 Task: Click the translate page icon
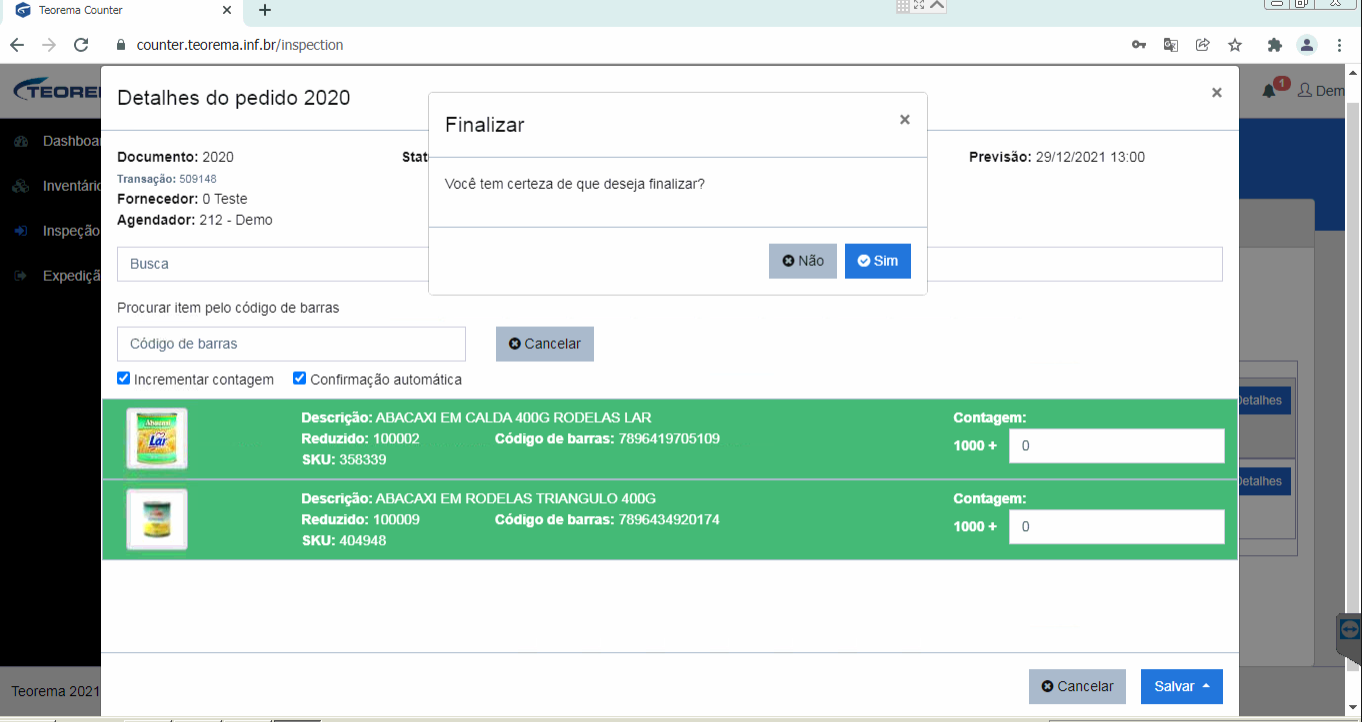(x=1171, y=45)
